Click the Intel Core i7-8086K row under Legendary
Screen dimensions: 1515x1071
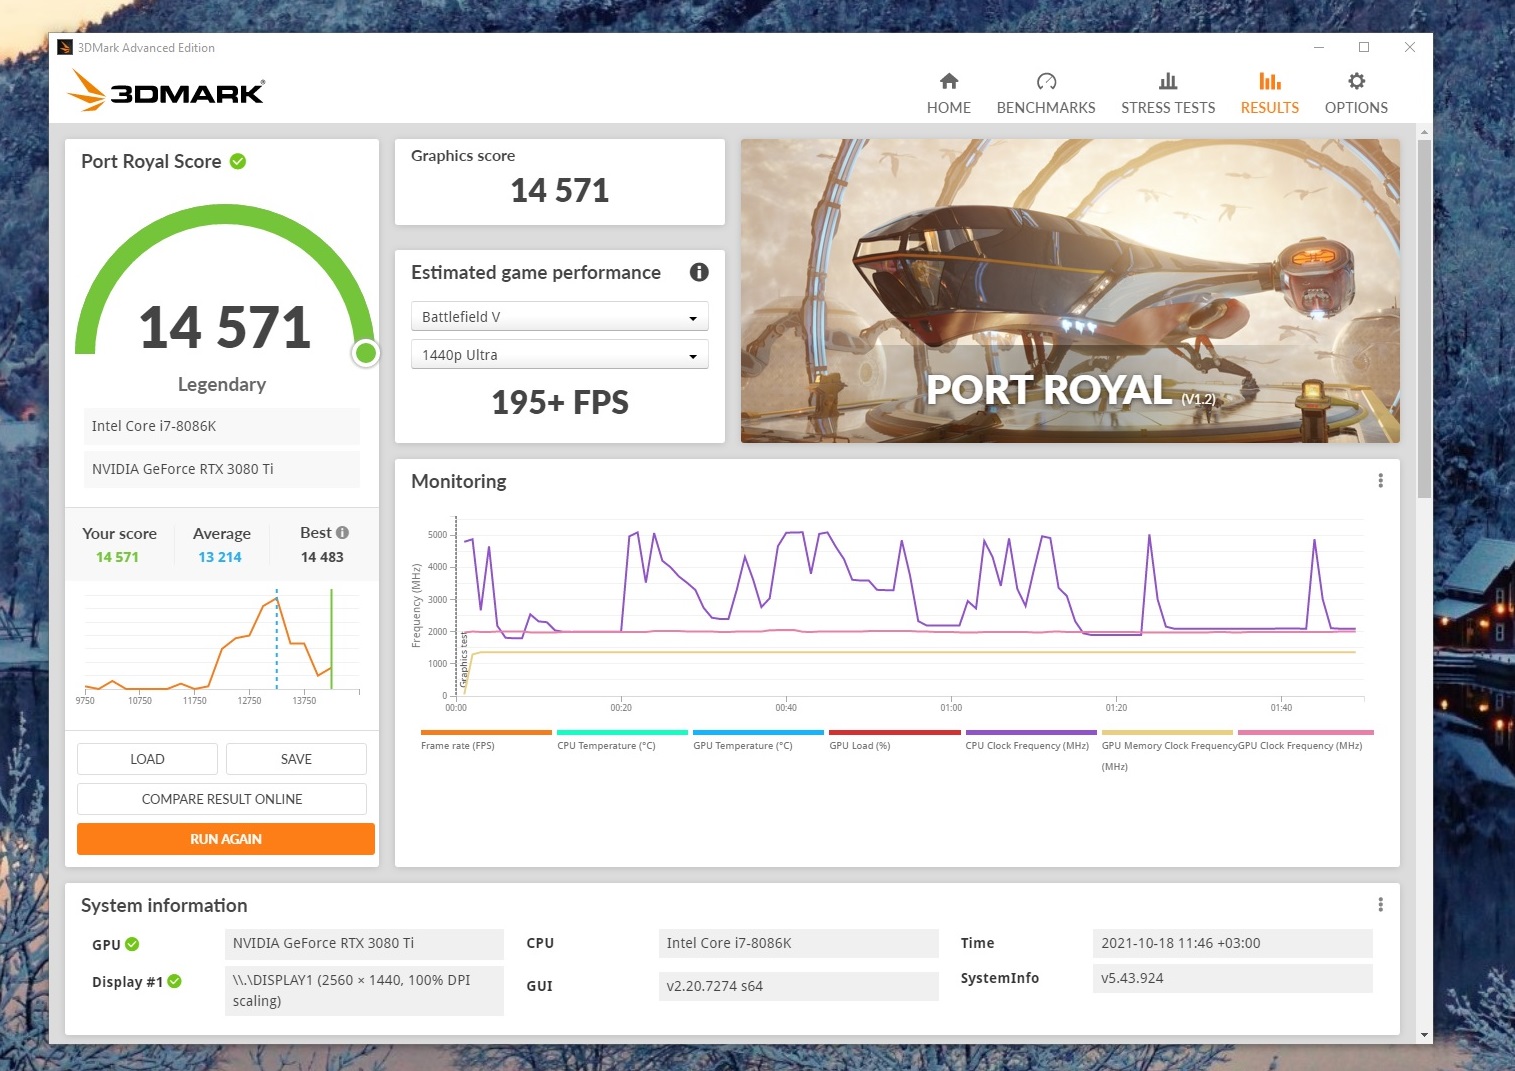221,426
